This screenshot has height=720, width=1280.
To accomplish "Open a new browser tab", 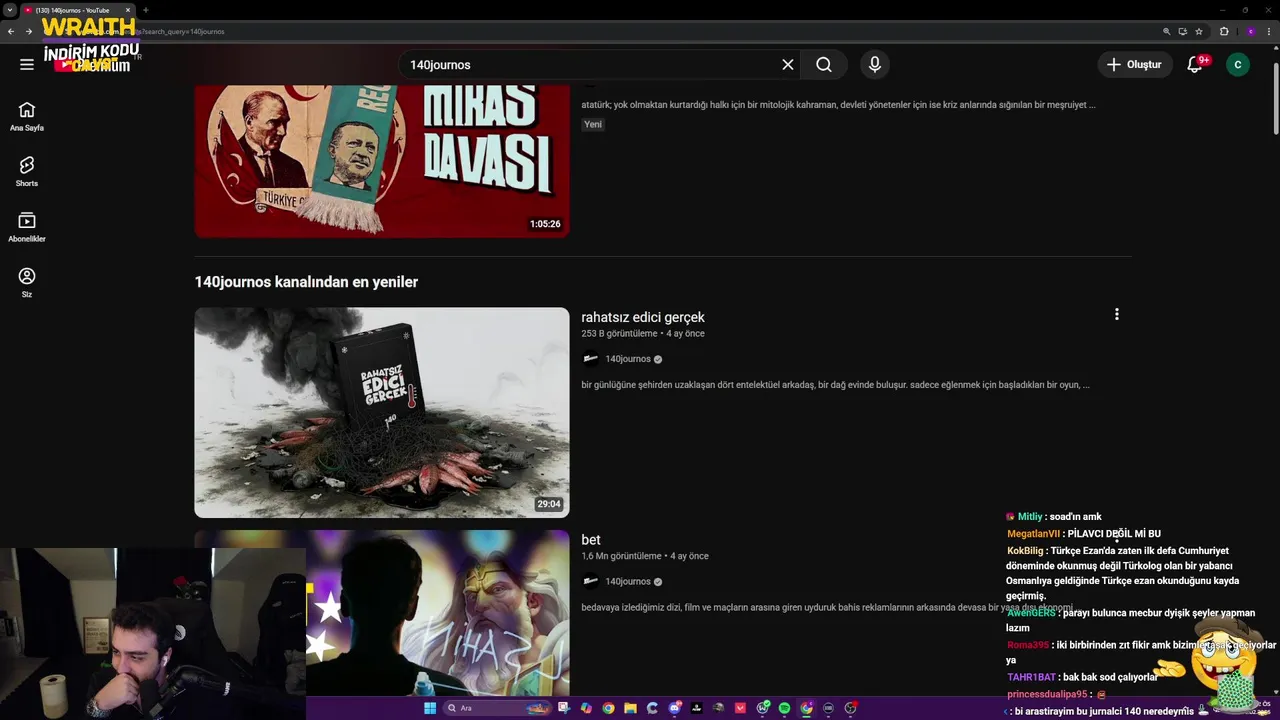I will (x=145, y=10).
